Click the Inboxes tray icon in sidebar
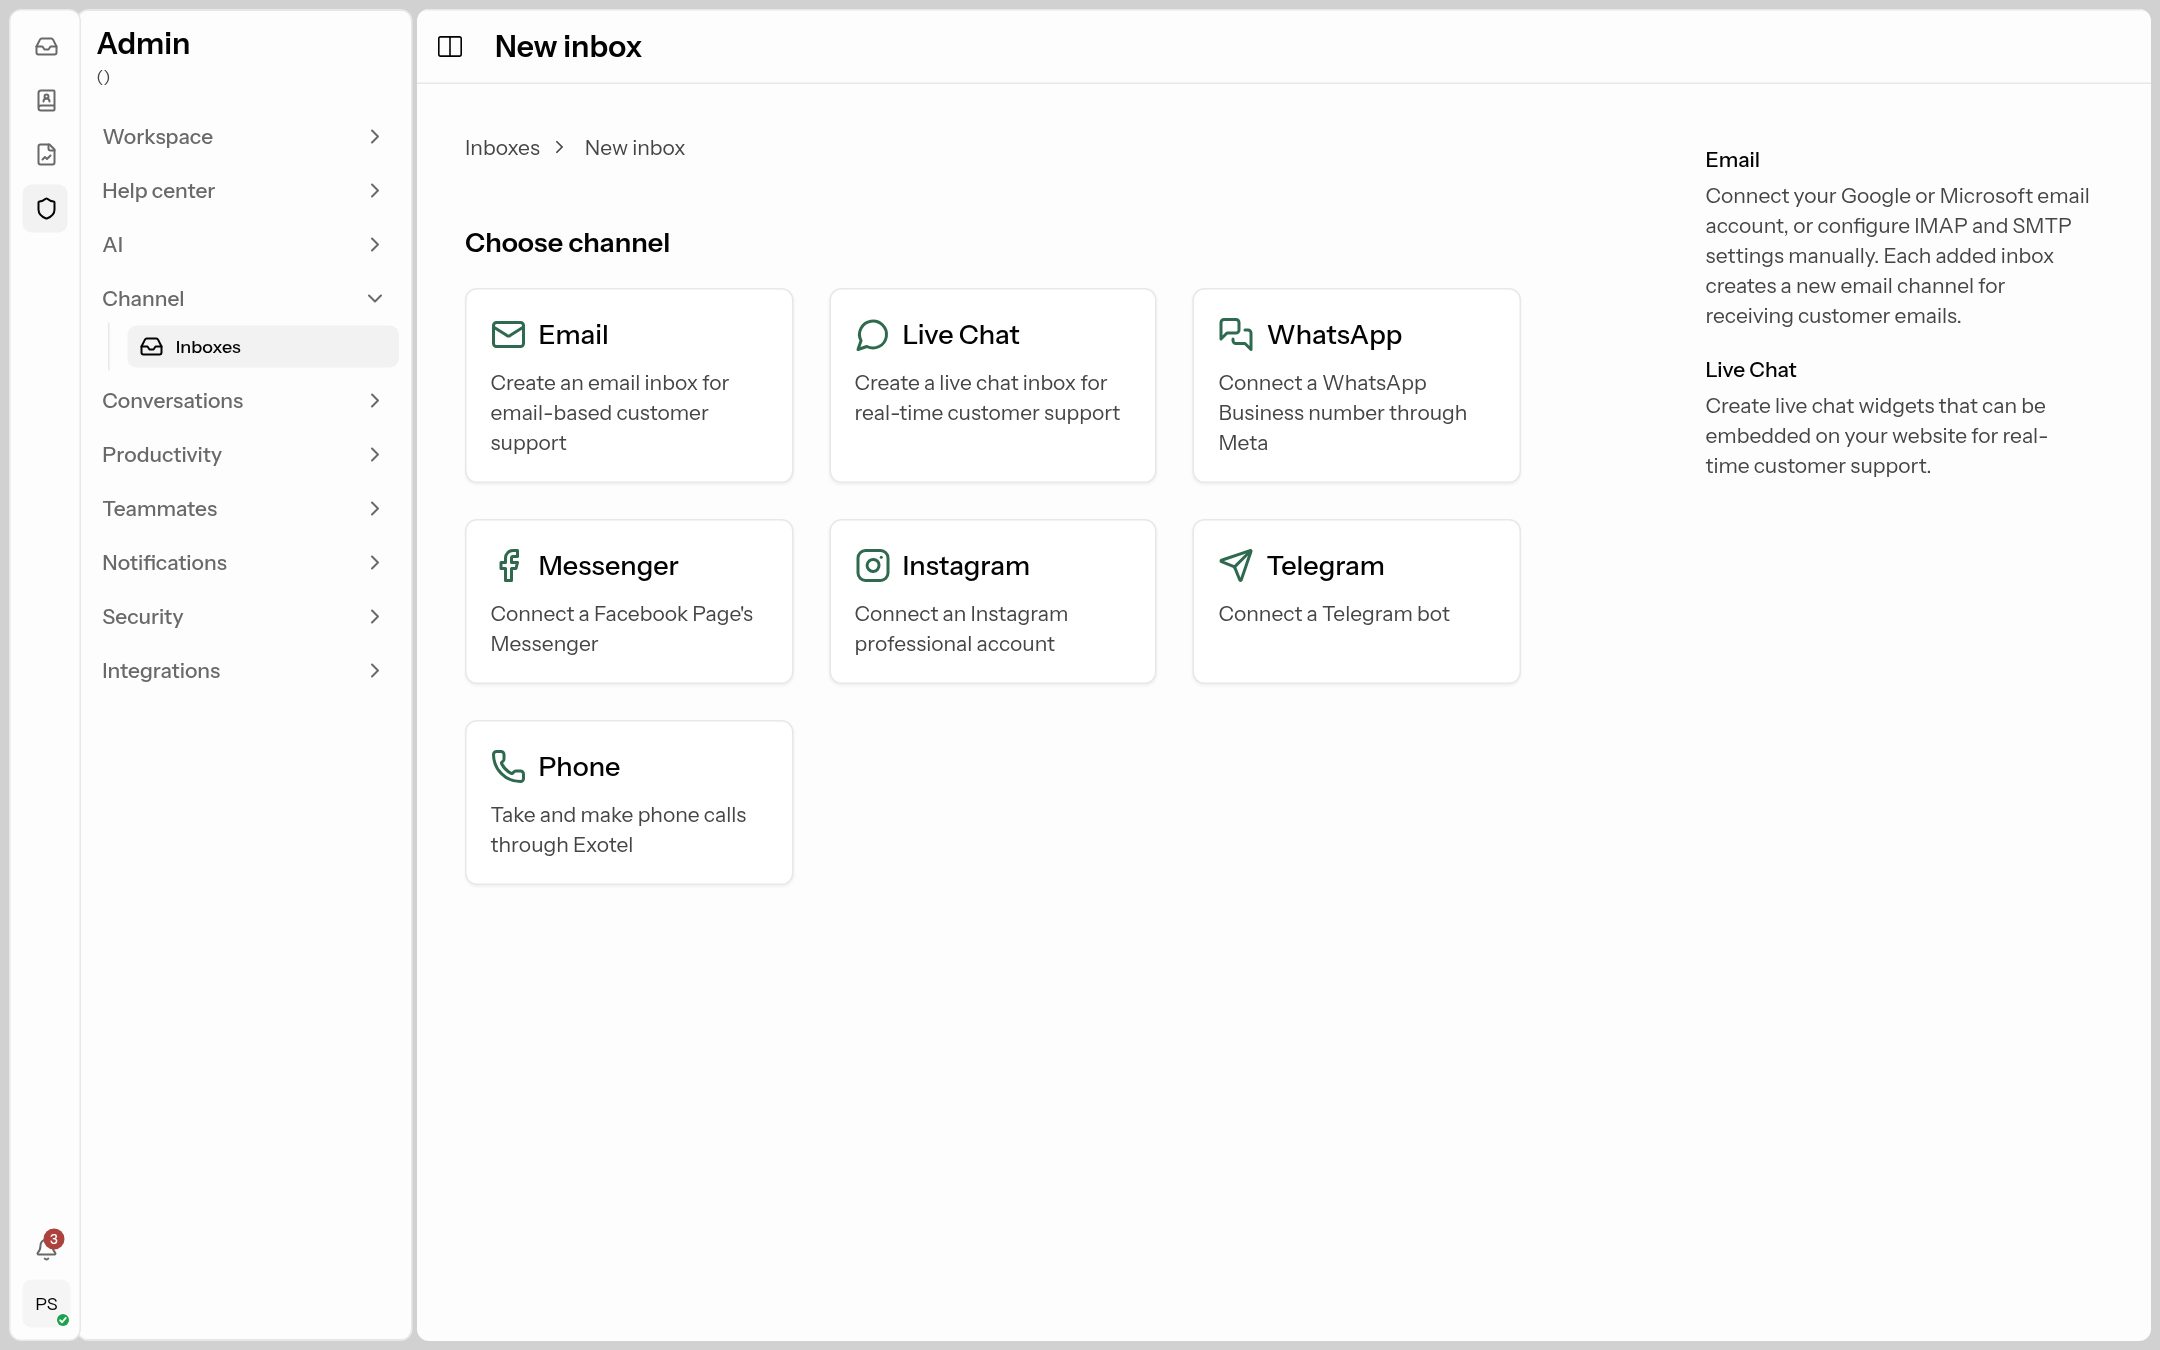This screenshot has height=1350, width=2160. pos(151,347)
